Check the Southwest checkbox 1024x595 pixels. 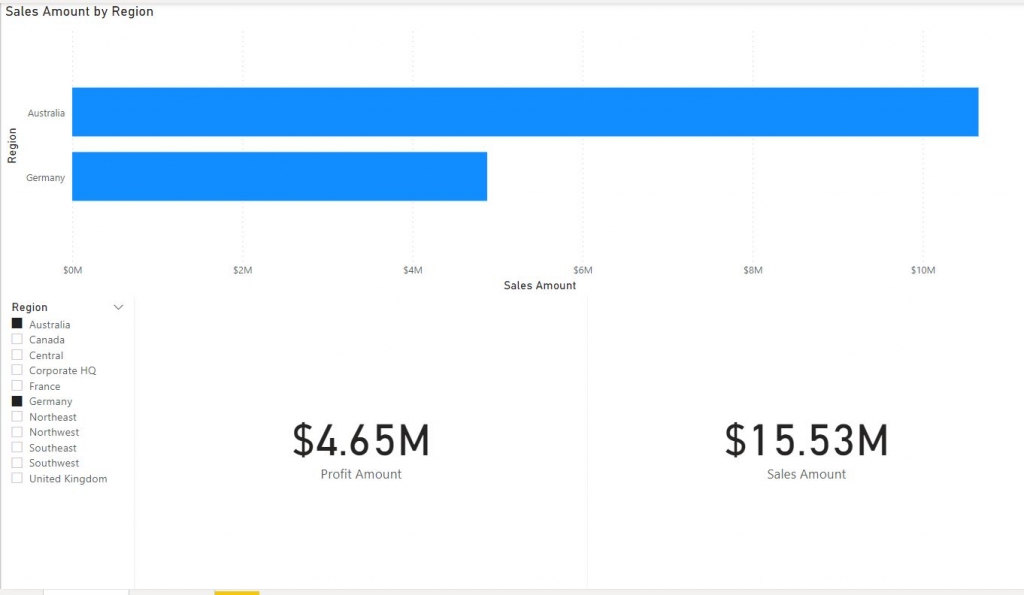pos(15,462)
